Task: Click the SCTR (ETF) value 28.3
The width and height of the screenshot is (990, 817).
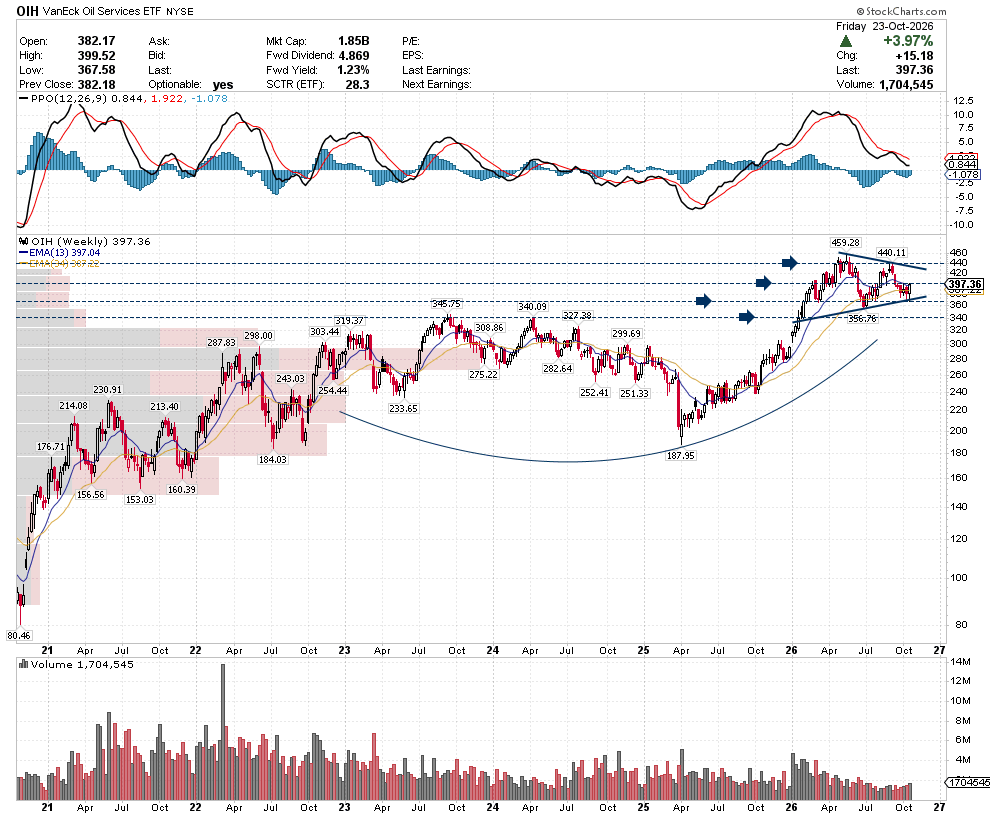Action: tap(357, 85)
